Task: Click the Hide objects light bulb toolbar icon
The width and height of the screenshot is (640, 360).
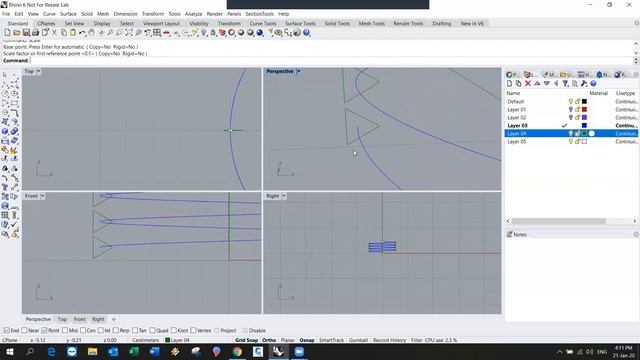Action: click(x=204, y=33)
